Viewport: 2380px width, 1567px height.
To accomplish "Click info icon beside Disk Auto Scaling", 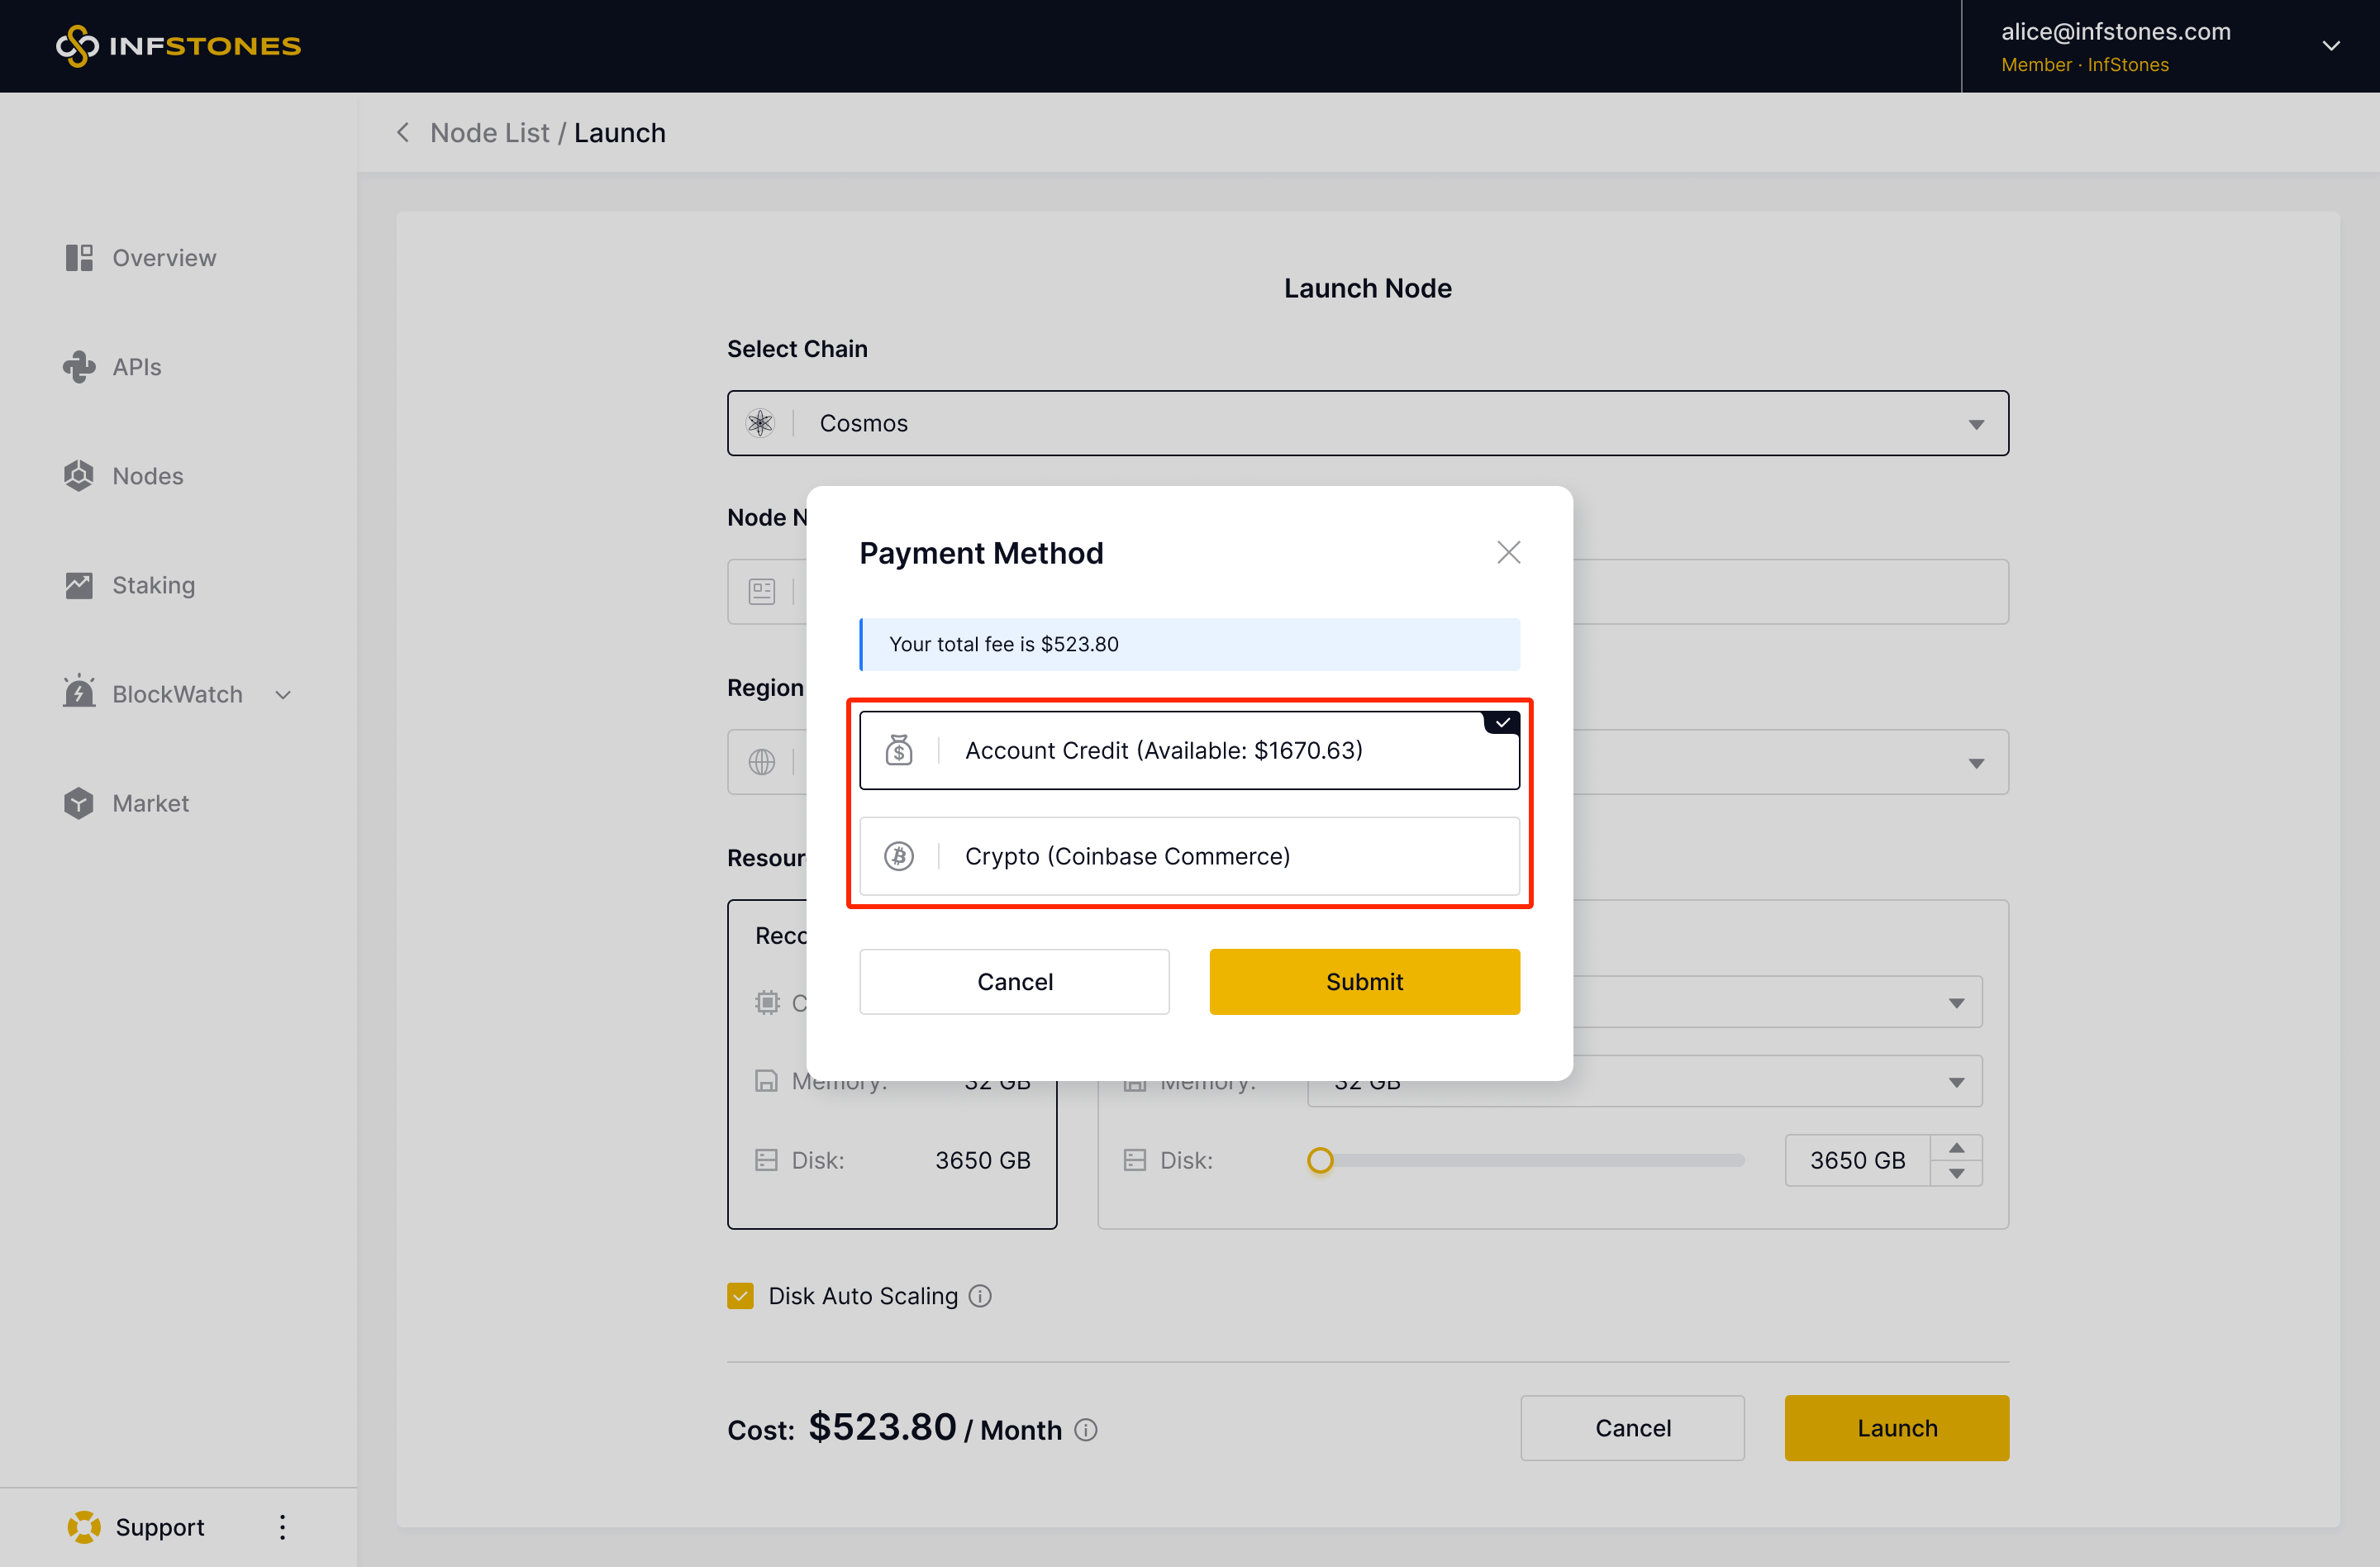I will tap(981, 1296).
